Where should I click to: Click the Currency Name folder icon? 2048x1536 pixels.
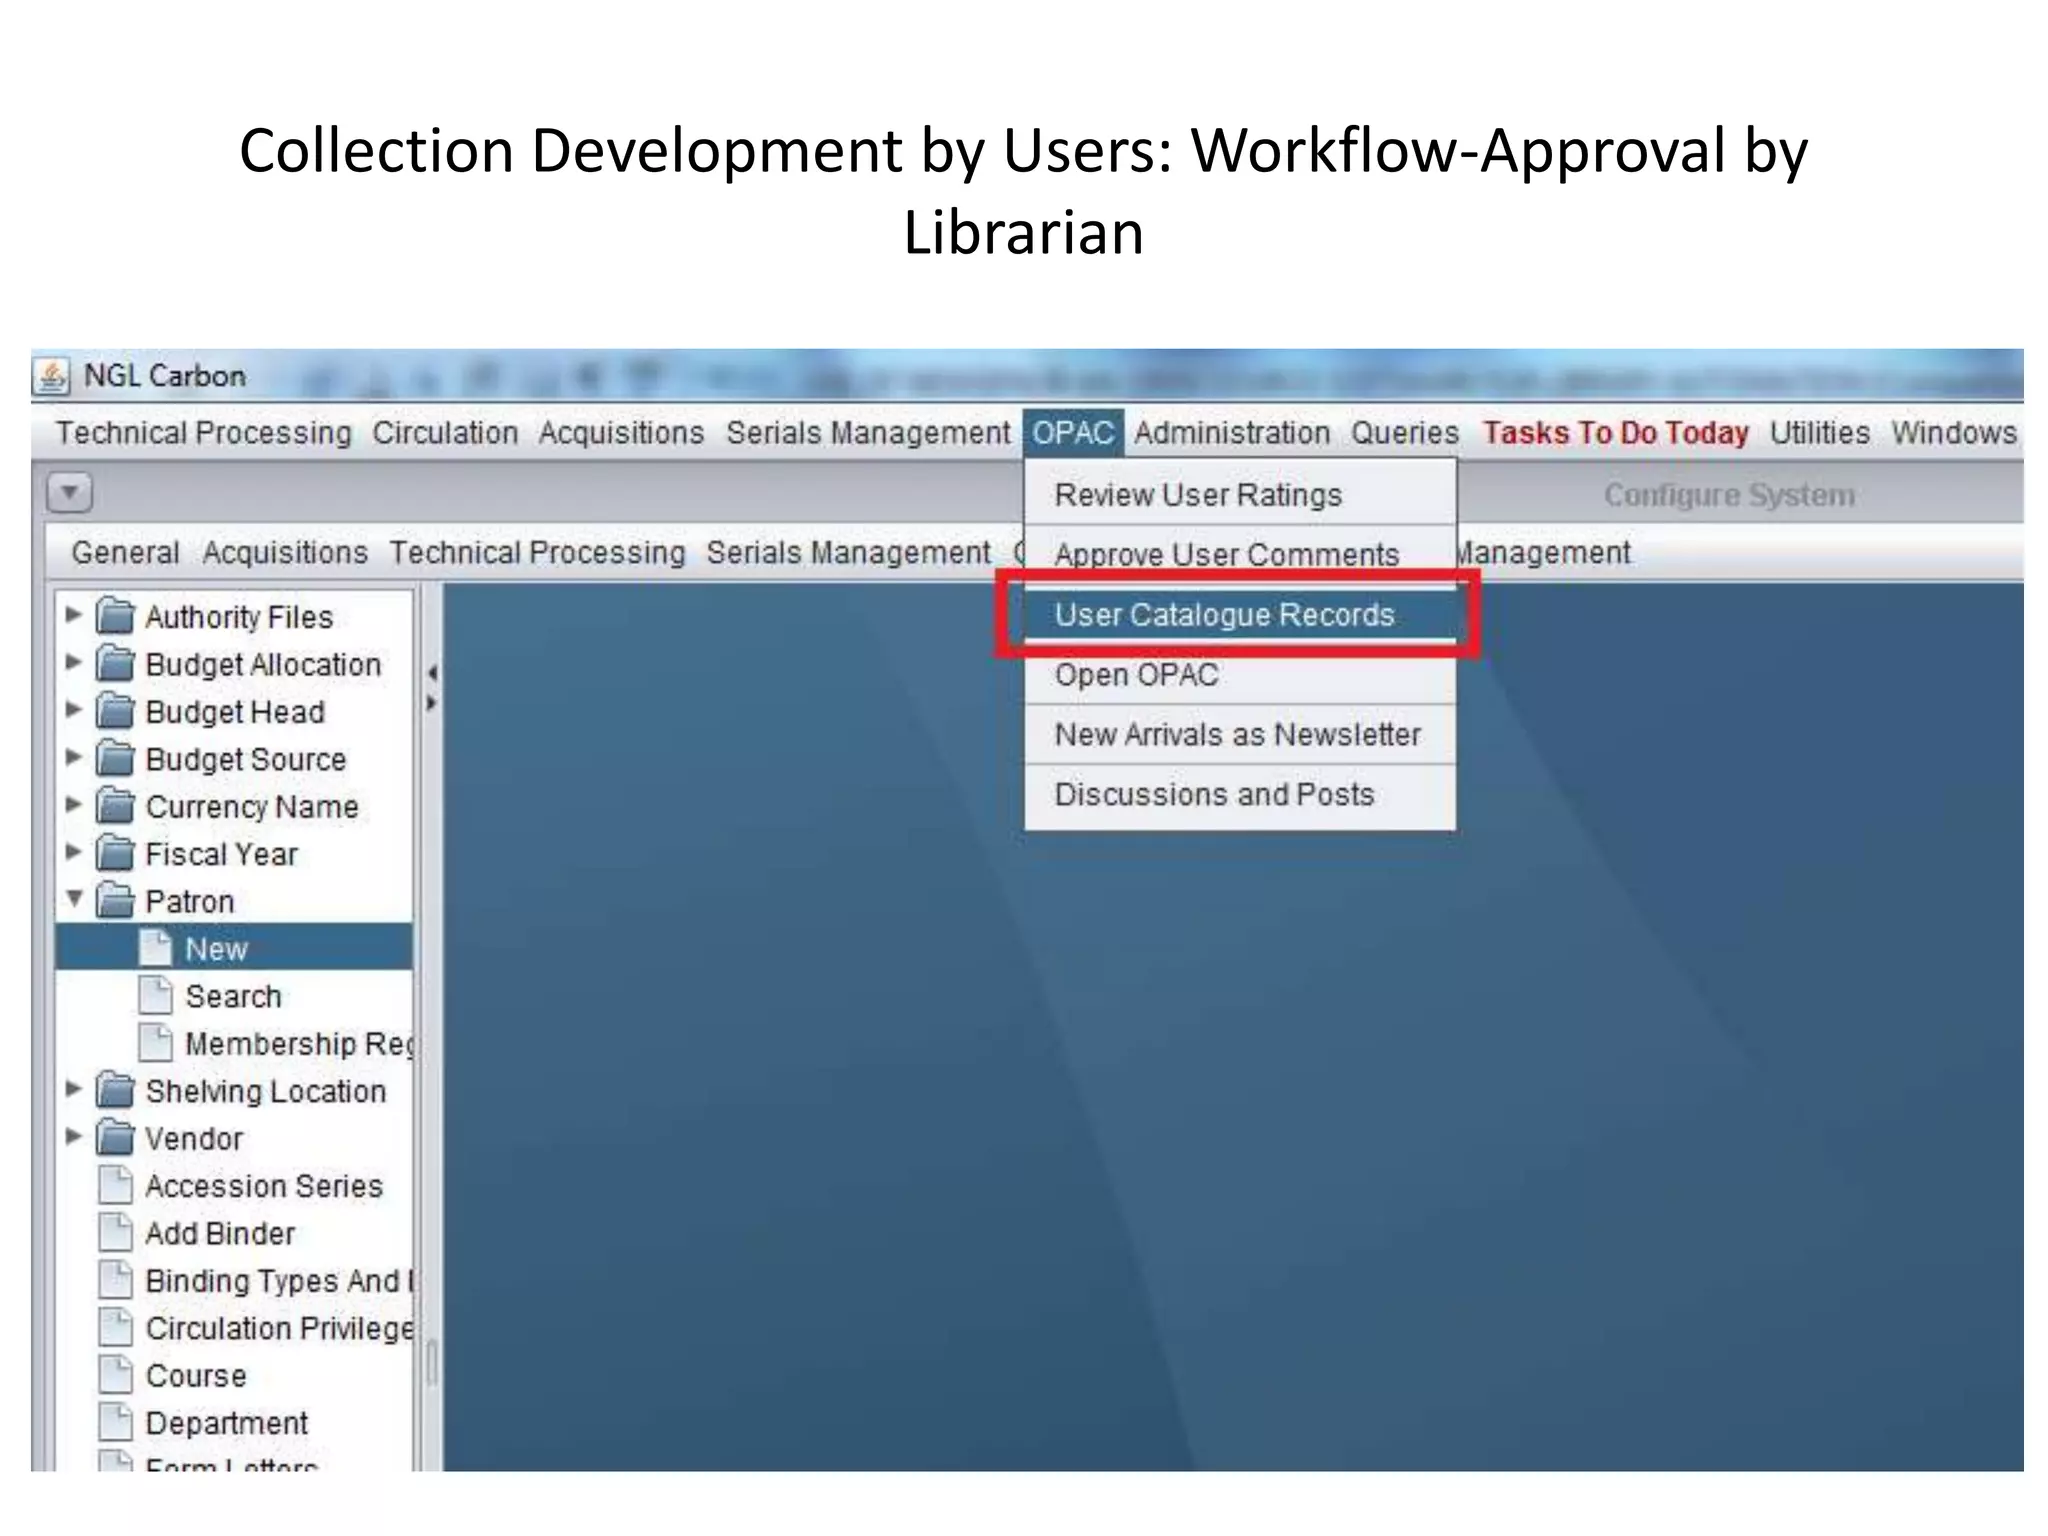(x=115, y=805)
